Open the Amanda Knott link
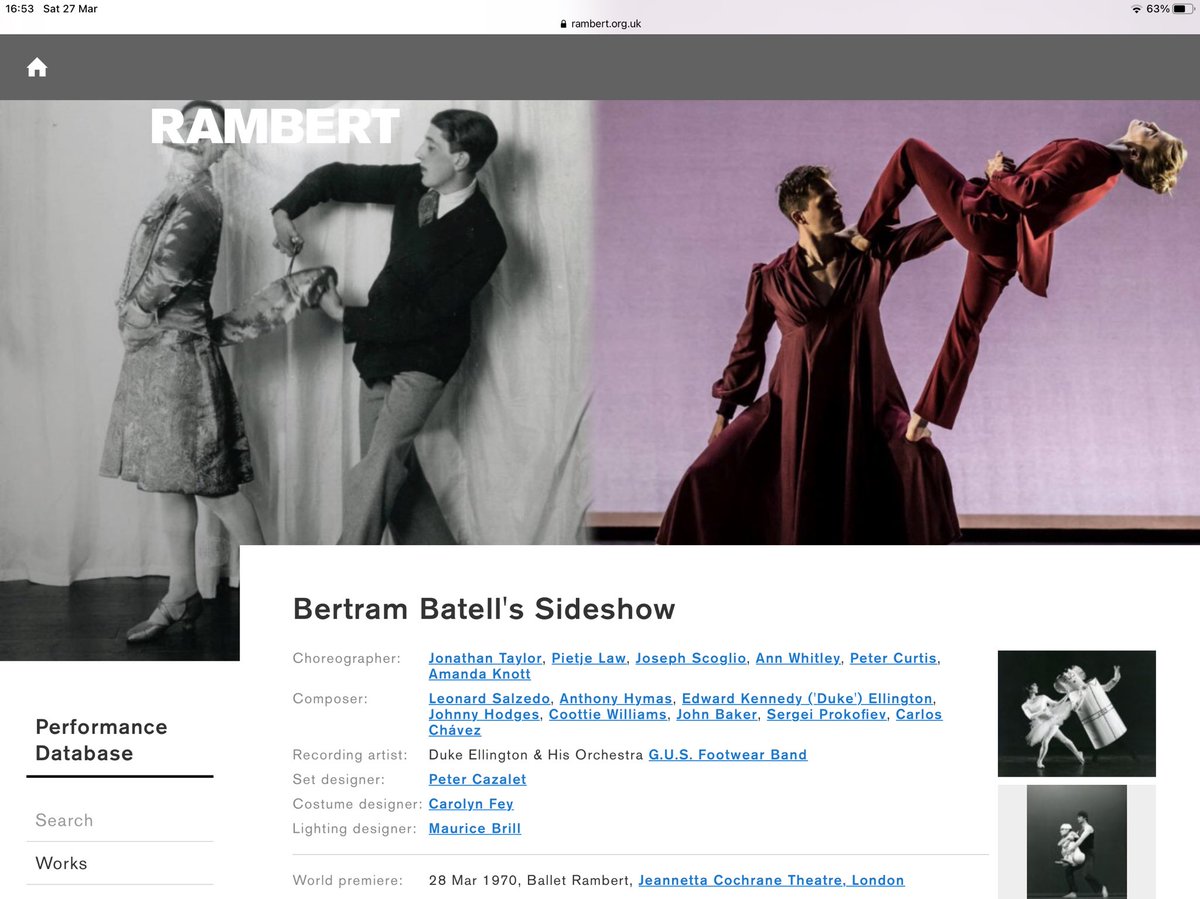This screenshot has height=899, width=1200. 480,674
